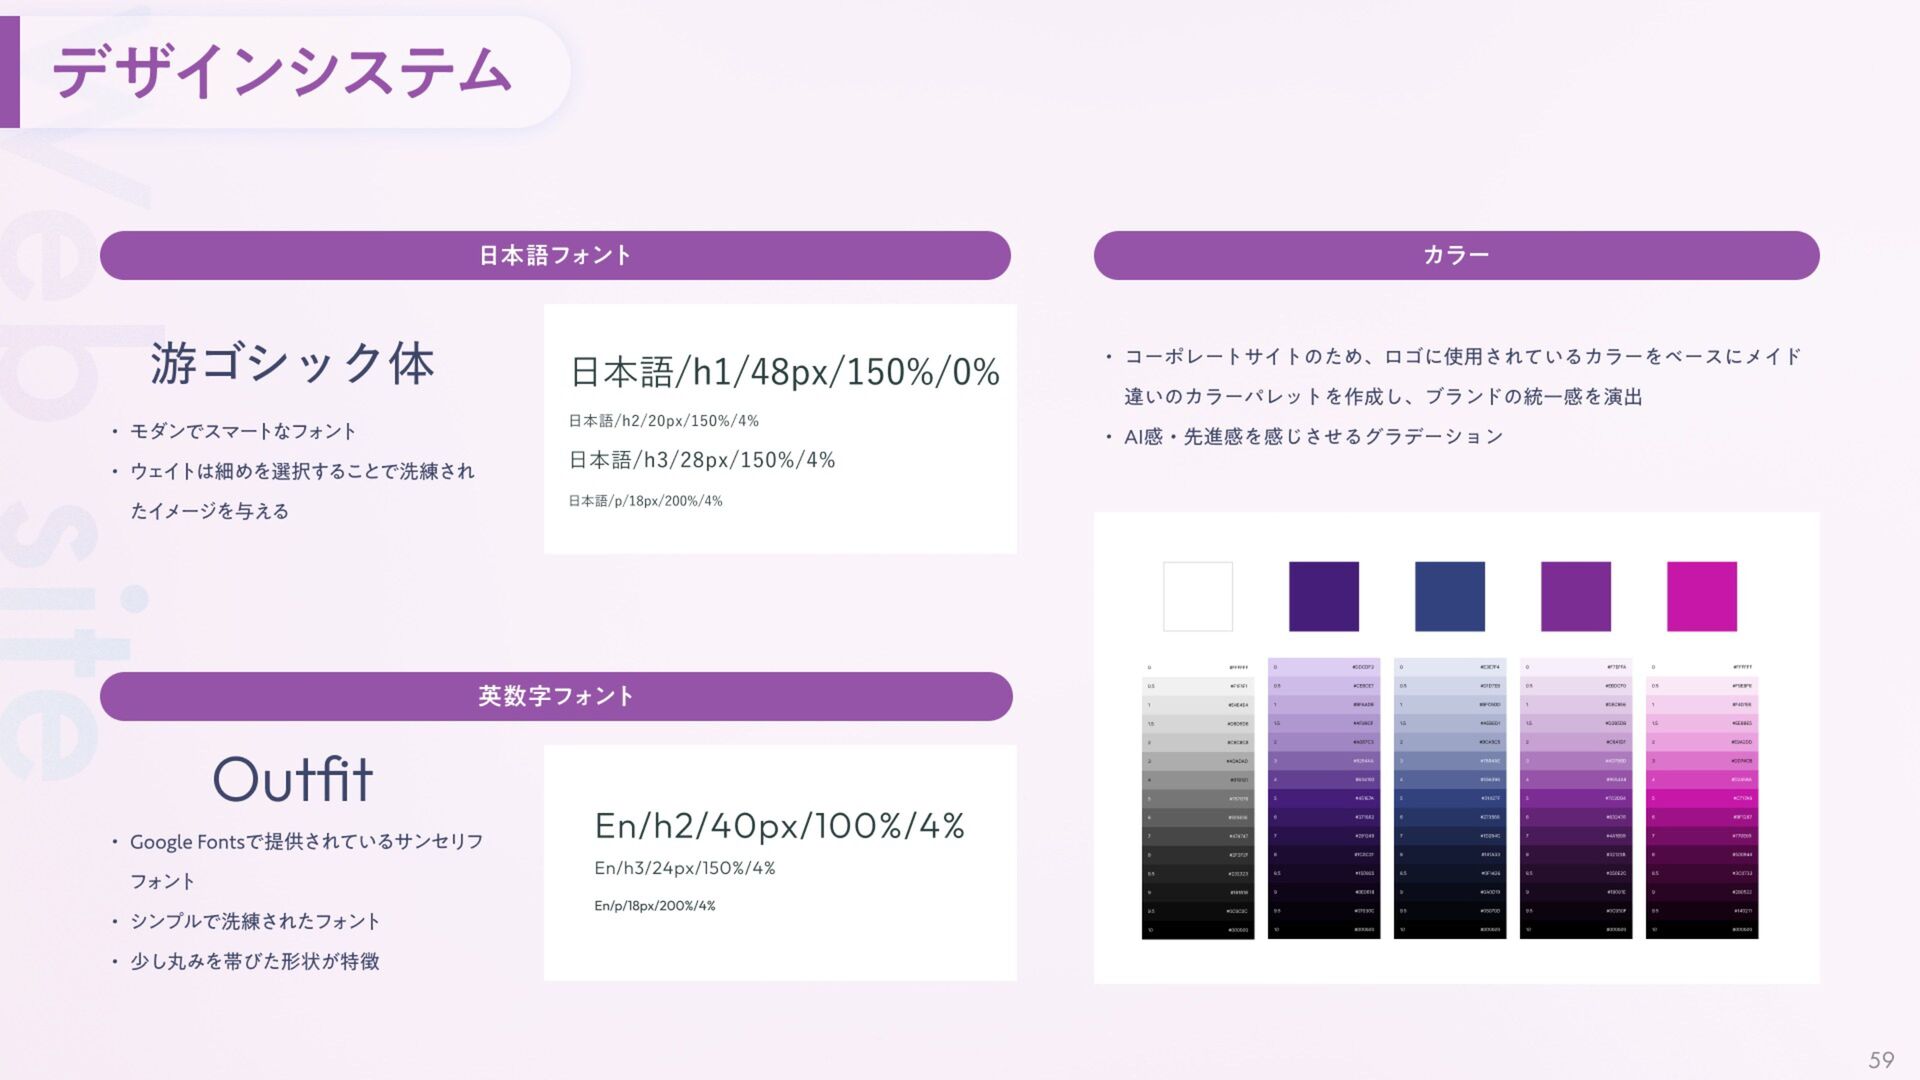
Task: Pick the navy blue color swatch
Action: click(1449, 596)
